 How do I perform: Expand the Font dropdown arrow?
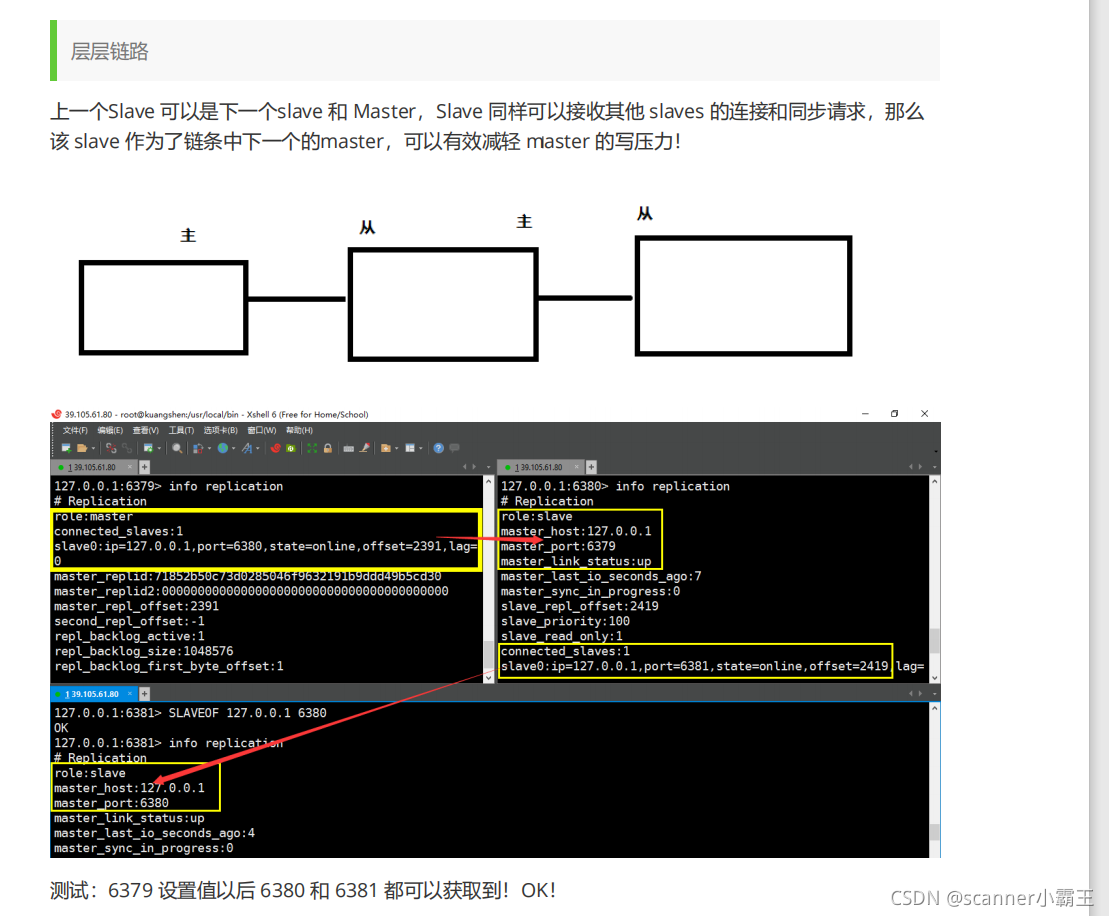[x=257, y=448]
